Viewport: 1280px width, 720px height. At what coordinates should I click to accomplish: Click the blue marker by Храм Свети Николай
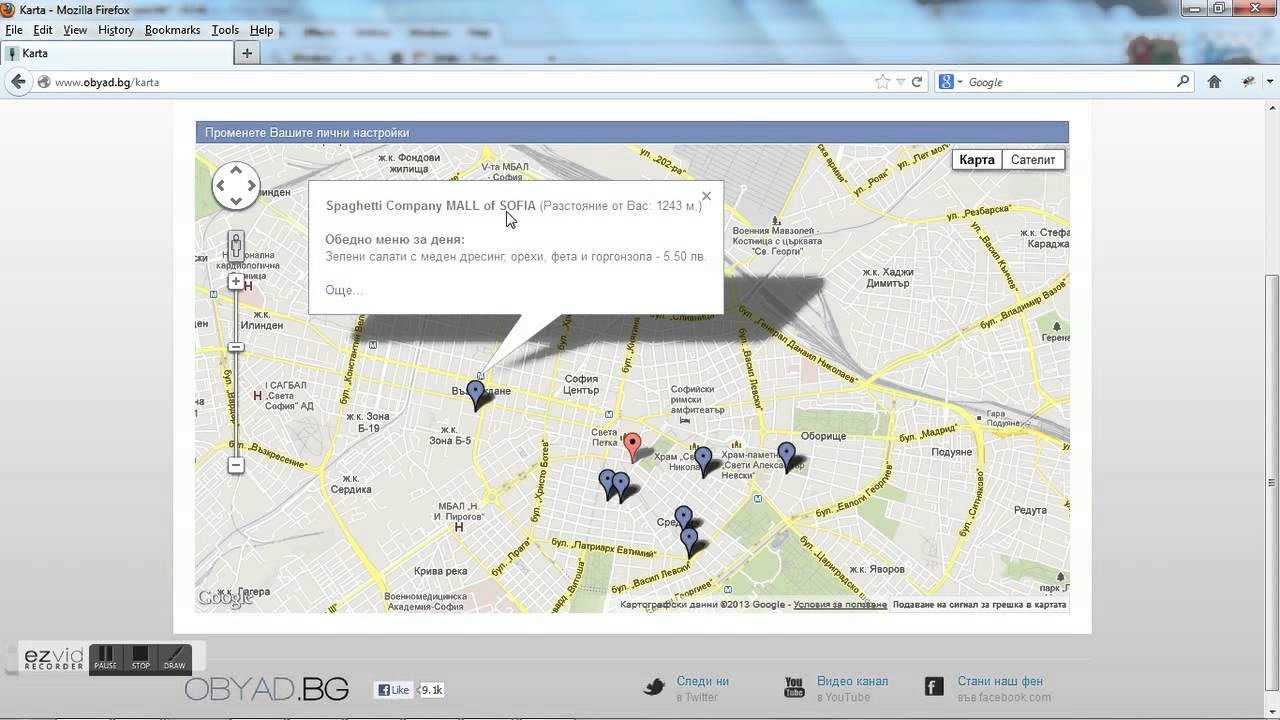(x=703, y=460)
